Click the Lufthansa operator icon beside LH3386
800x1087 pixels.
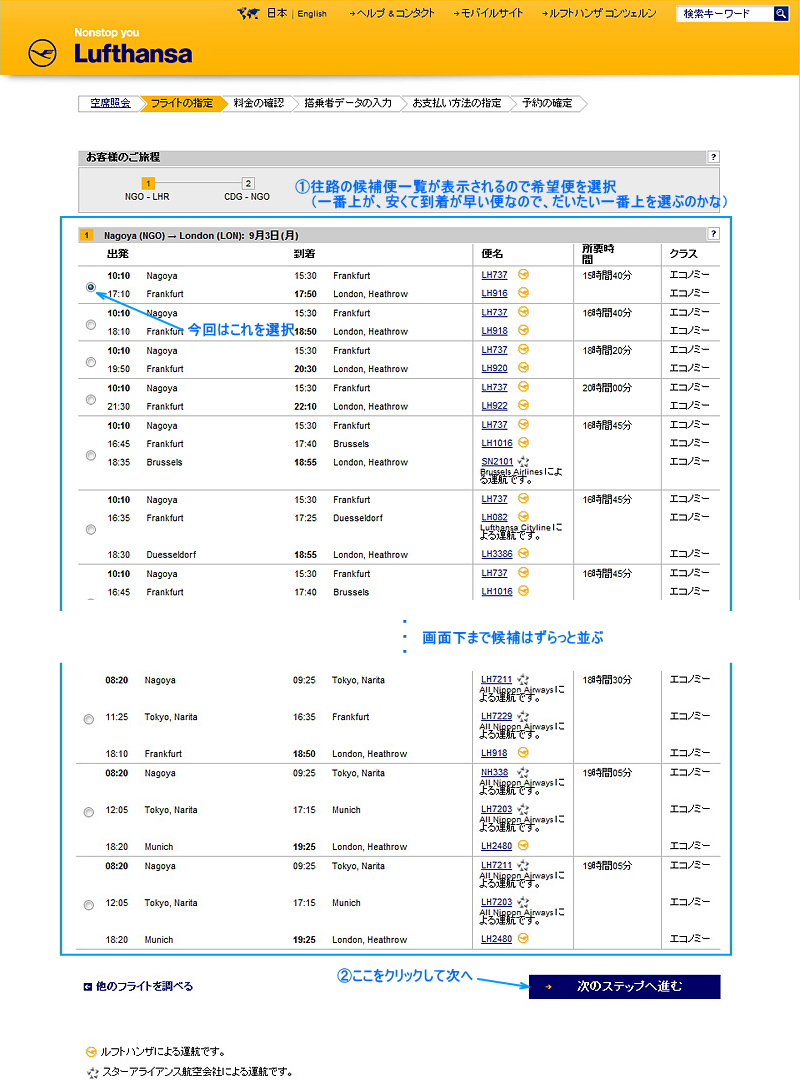coord(523,553)
